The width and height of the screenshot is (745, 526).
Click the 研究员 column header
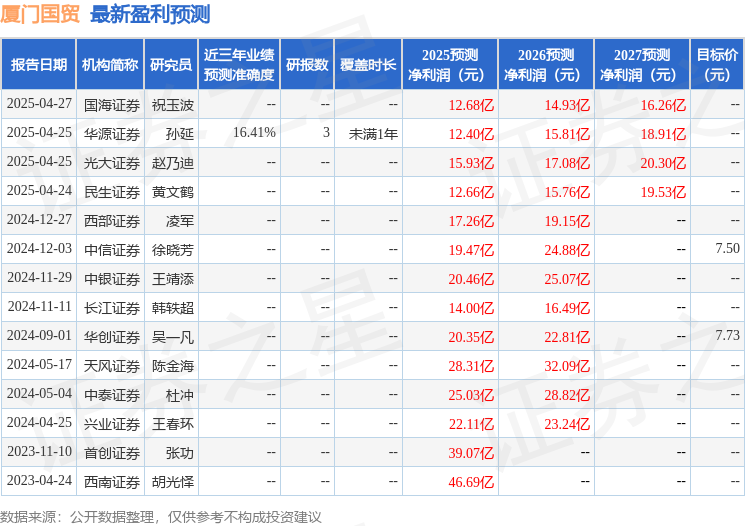coord(171,65)
